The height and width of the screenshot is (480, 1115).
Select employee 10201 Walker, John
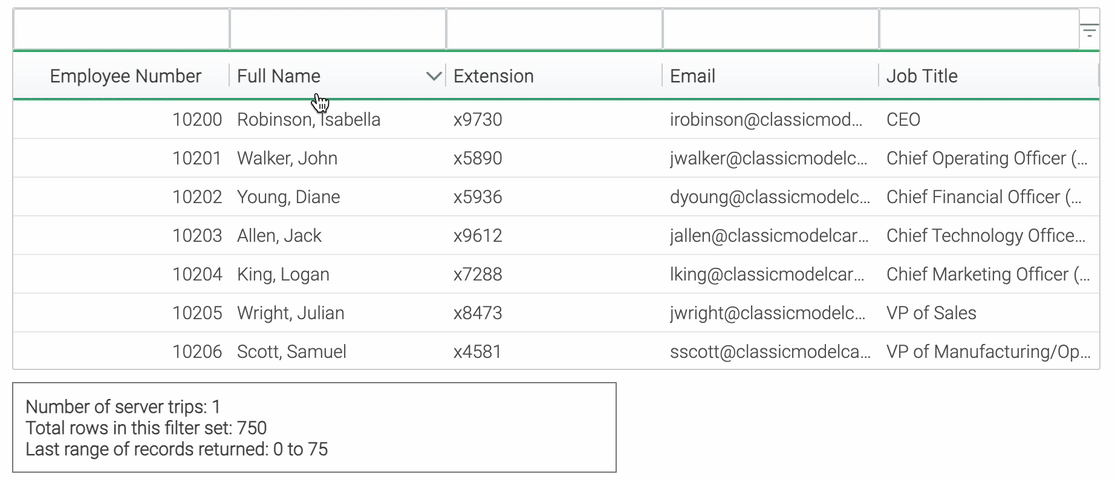pos(556,158)
